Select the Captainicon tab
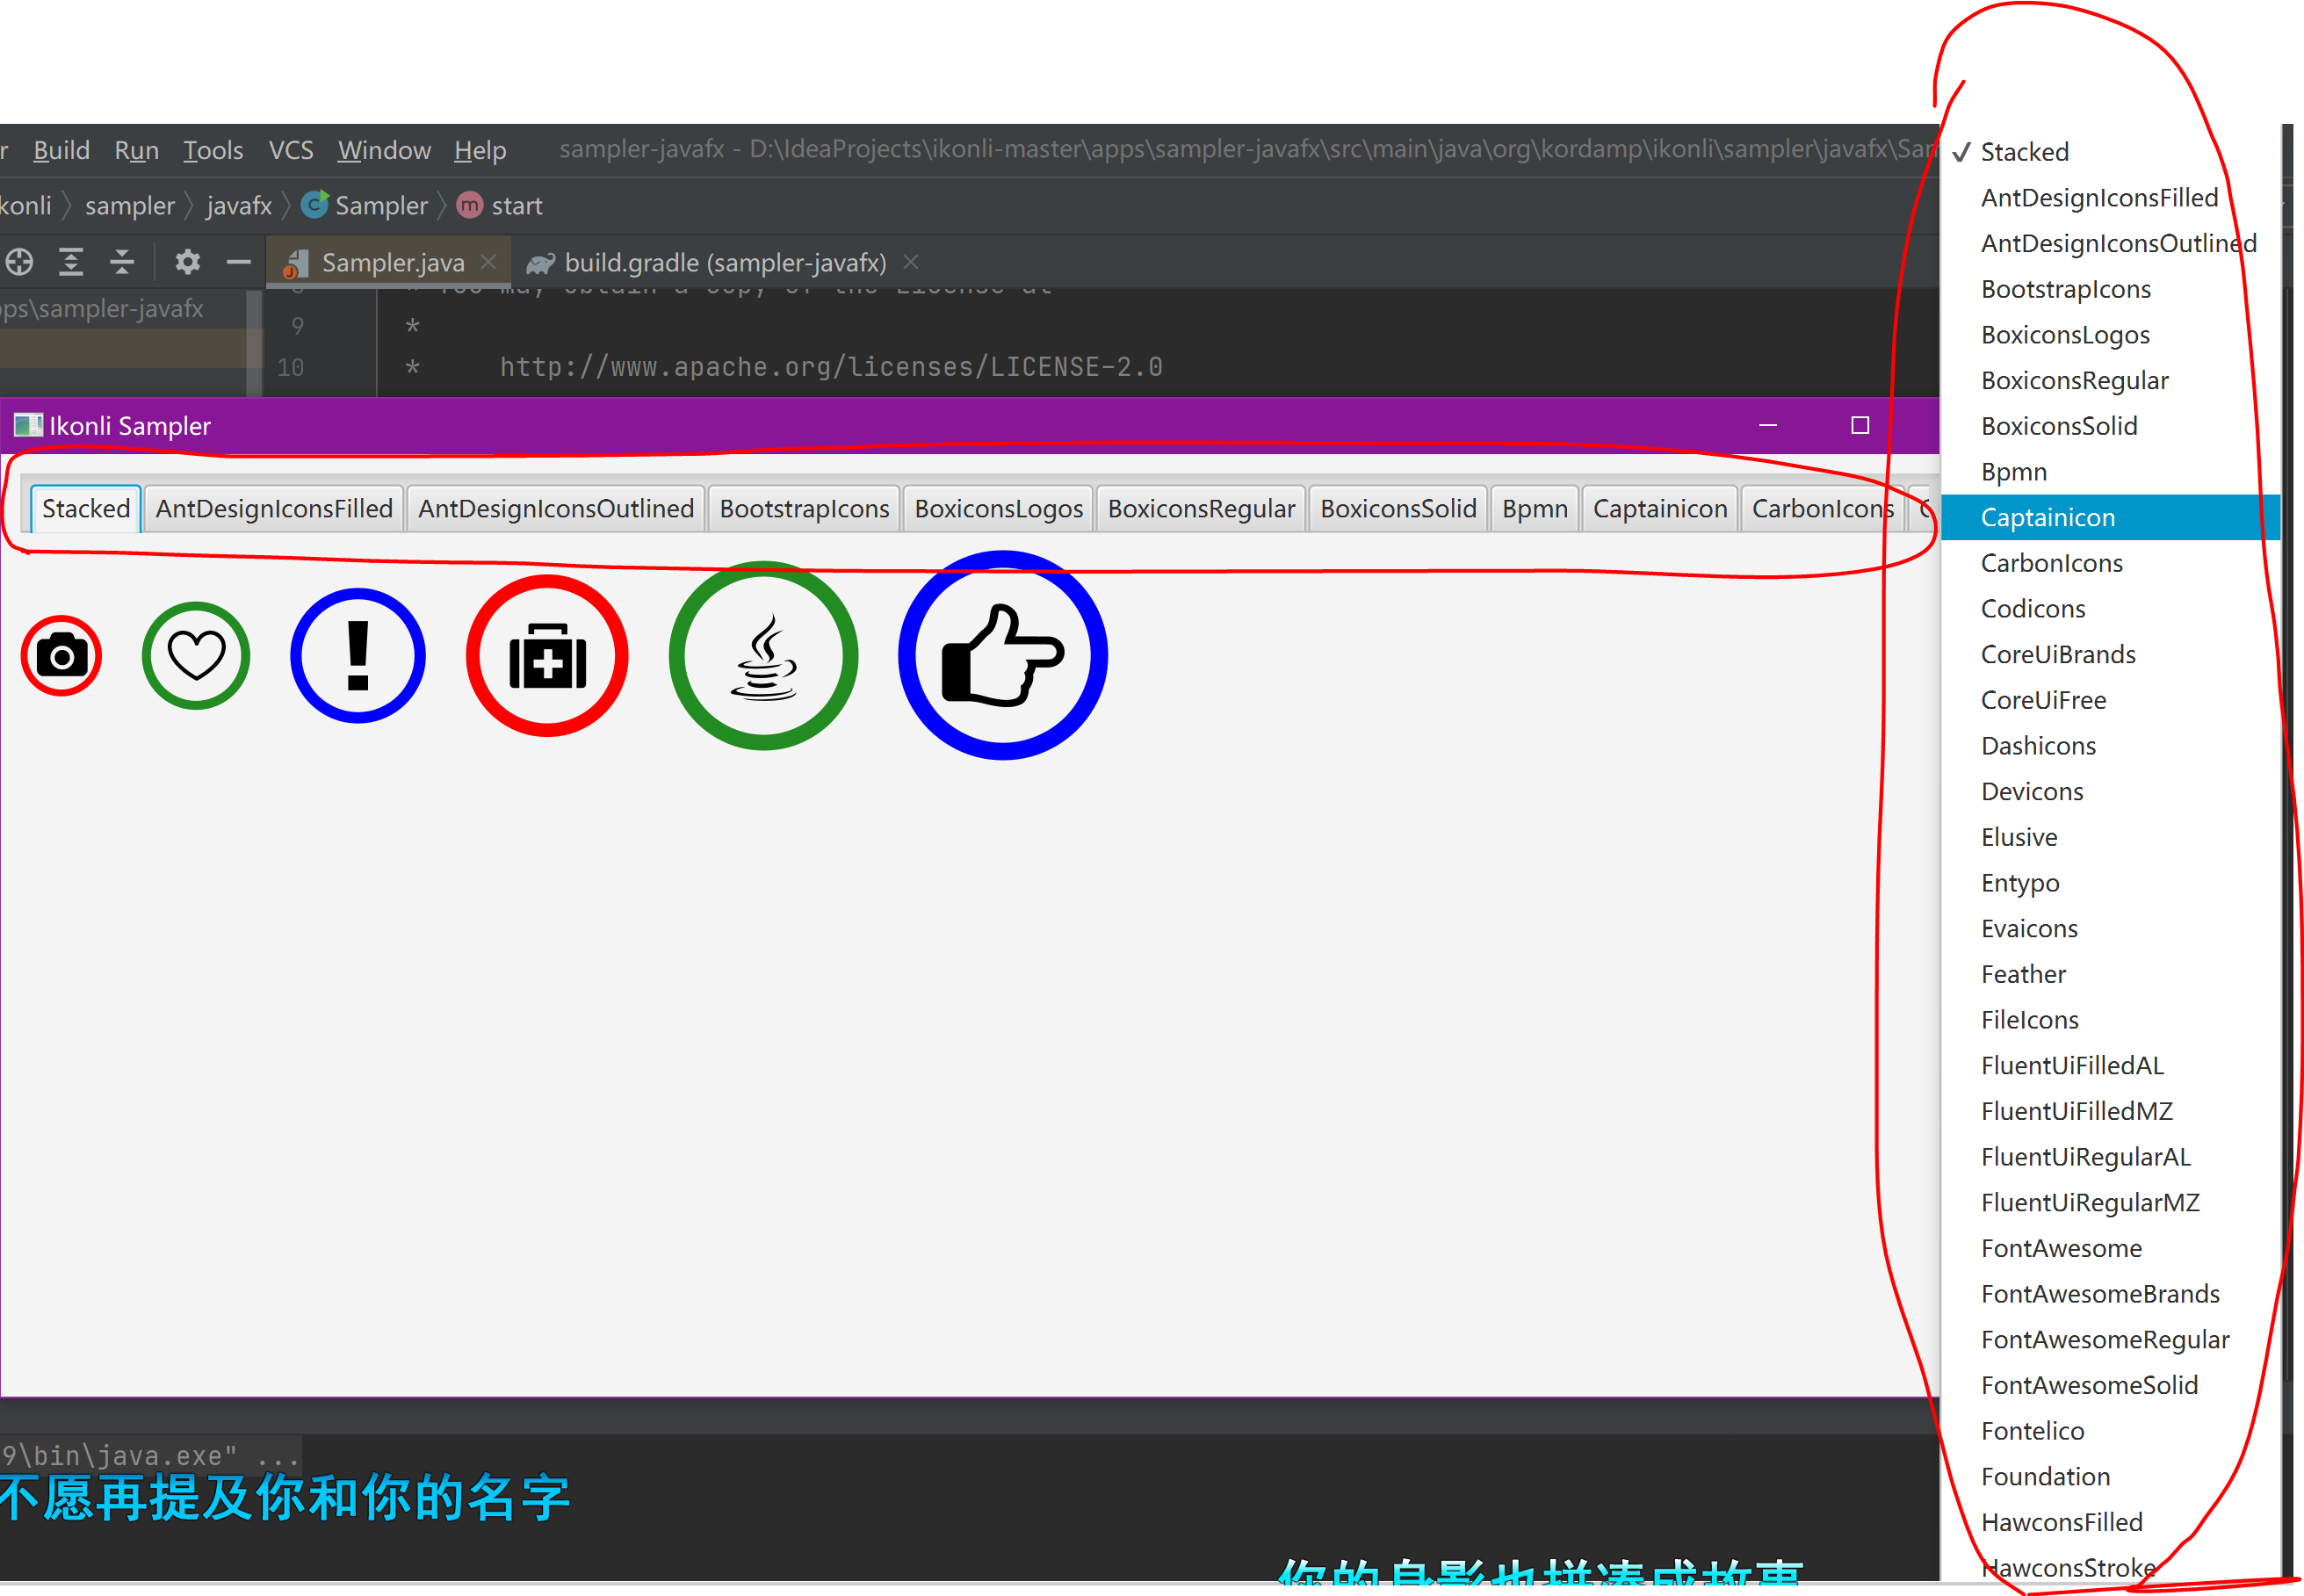This screenshot has height=1596, width=2304. point(1660,508)
